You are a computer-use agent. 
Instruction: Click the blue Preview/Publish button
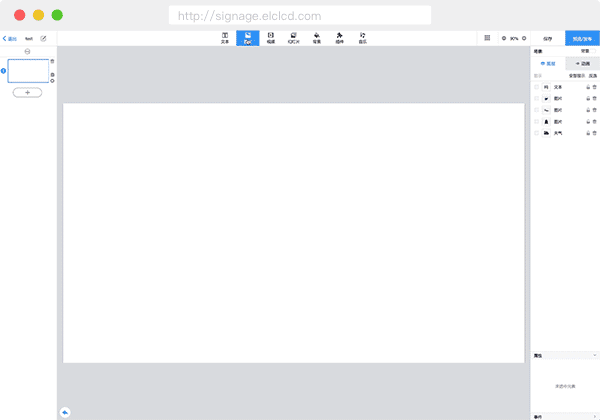pos(582,39)
